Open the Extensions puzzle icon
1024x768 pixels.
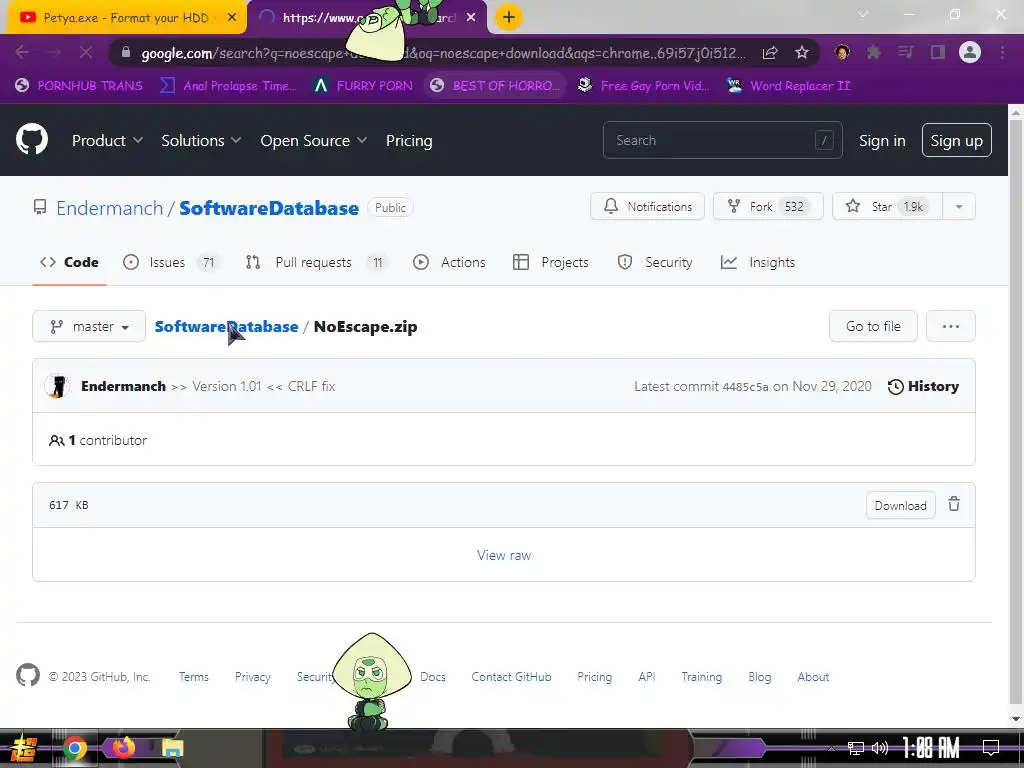(873, 52)
